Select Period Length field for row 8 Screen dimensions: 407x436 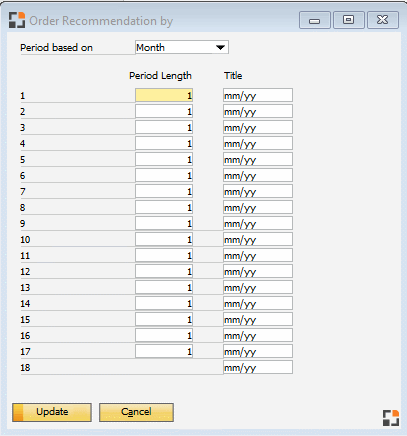pyautogui.click(x=164, y=207)
